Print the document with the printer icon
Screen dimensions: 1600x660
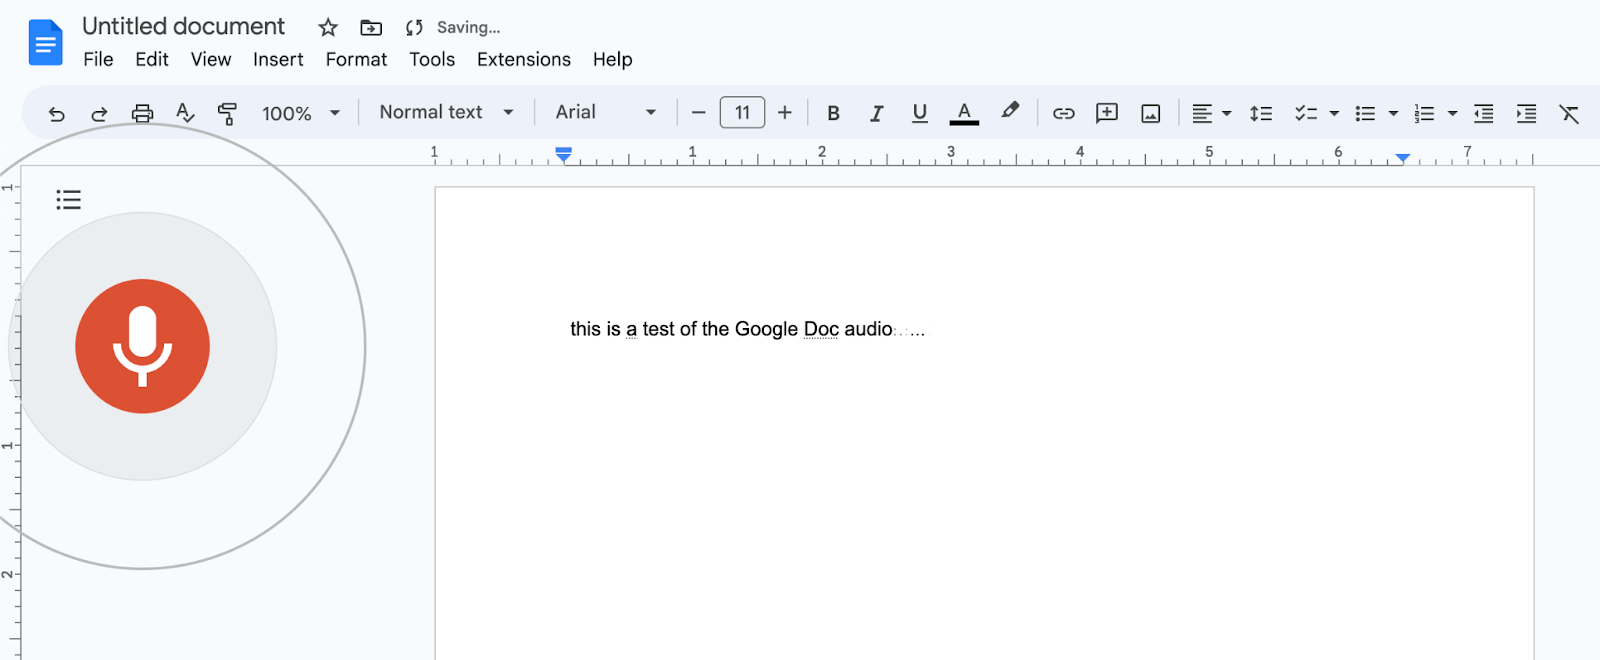tap(143, 113)
